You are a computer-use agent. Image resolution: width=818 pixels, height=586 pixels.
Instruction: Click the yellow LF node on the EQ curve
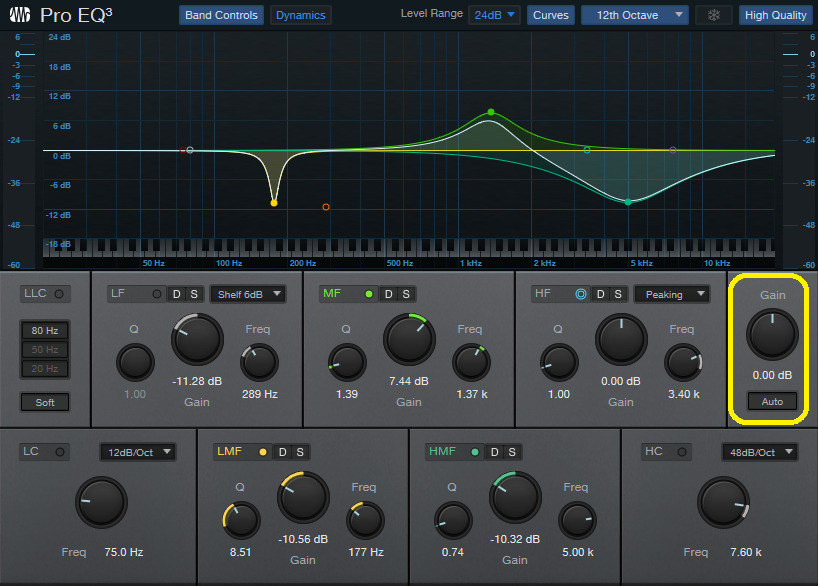(273, 202)
